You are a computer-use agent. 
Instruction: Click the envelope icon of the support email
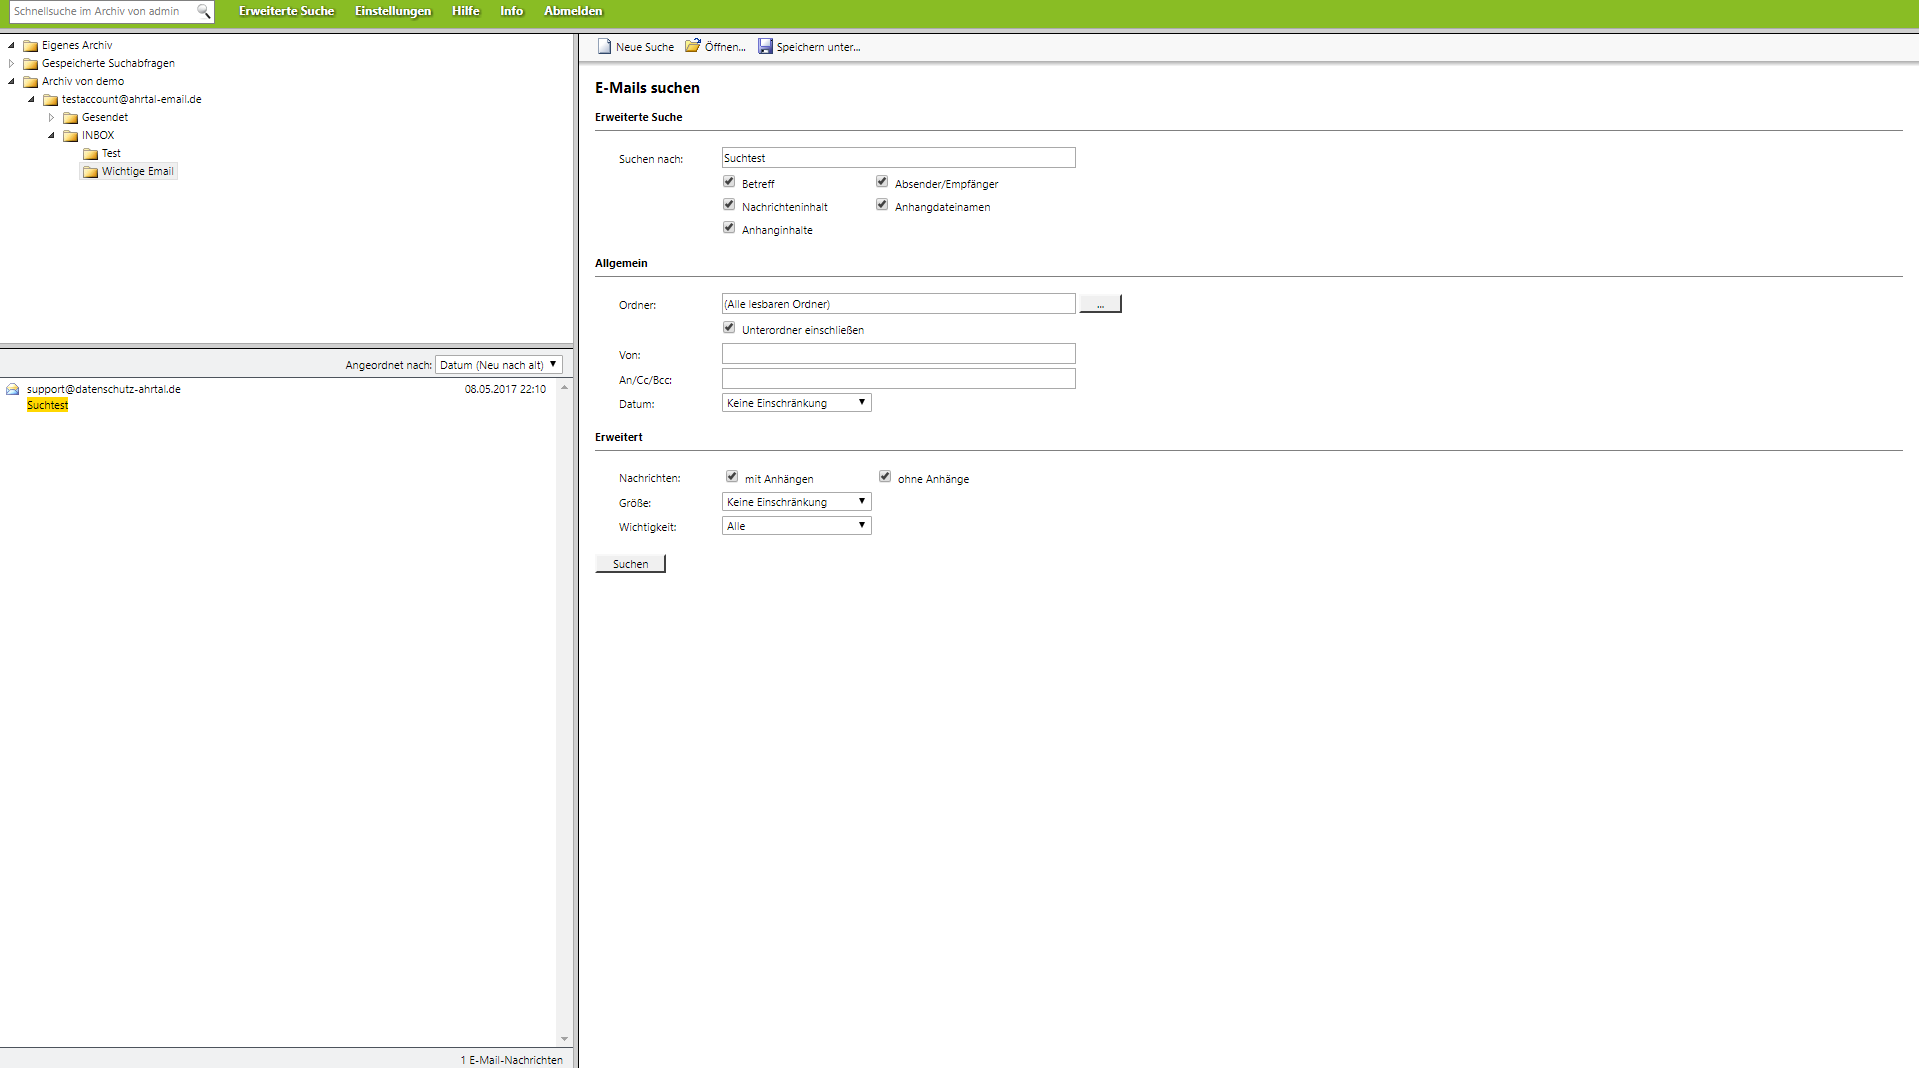coord(13,390)
